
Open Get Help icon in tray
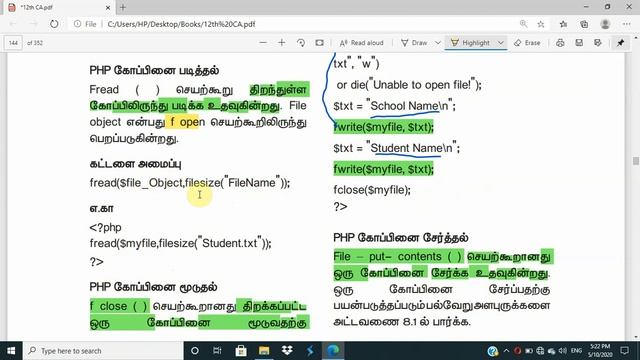[x=493, y=351]
